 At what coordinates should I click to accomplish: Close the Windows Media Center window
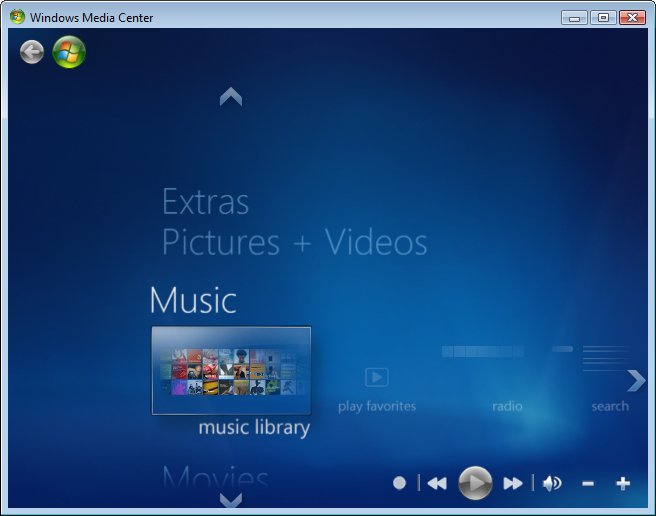click(x=632, y=18)
